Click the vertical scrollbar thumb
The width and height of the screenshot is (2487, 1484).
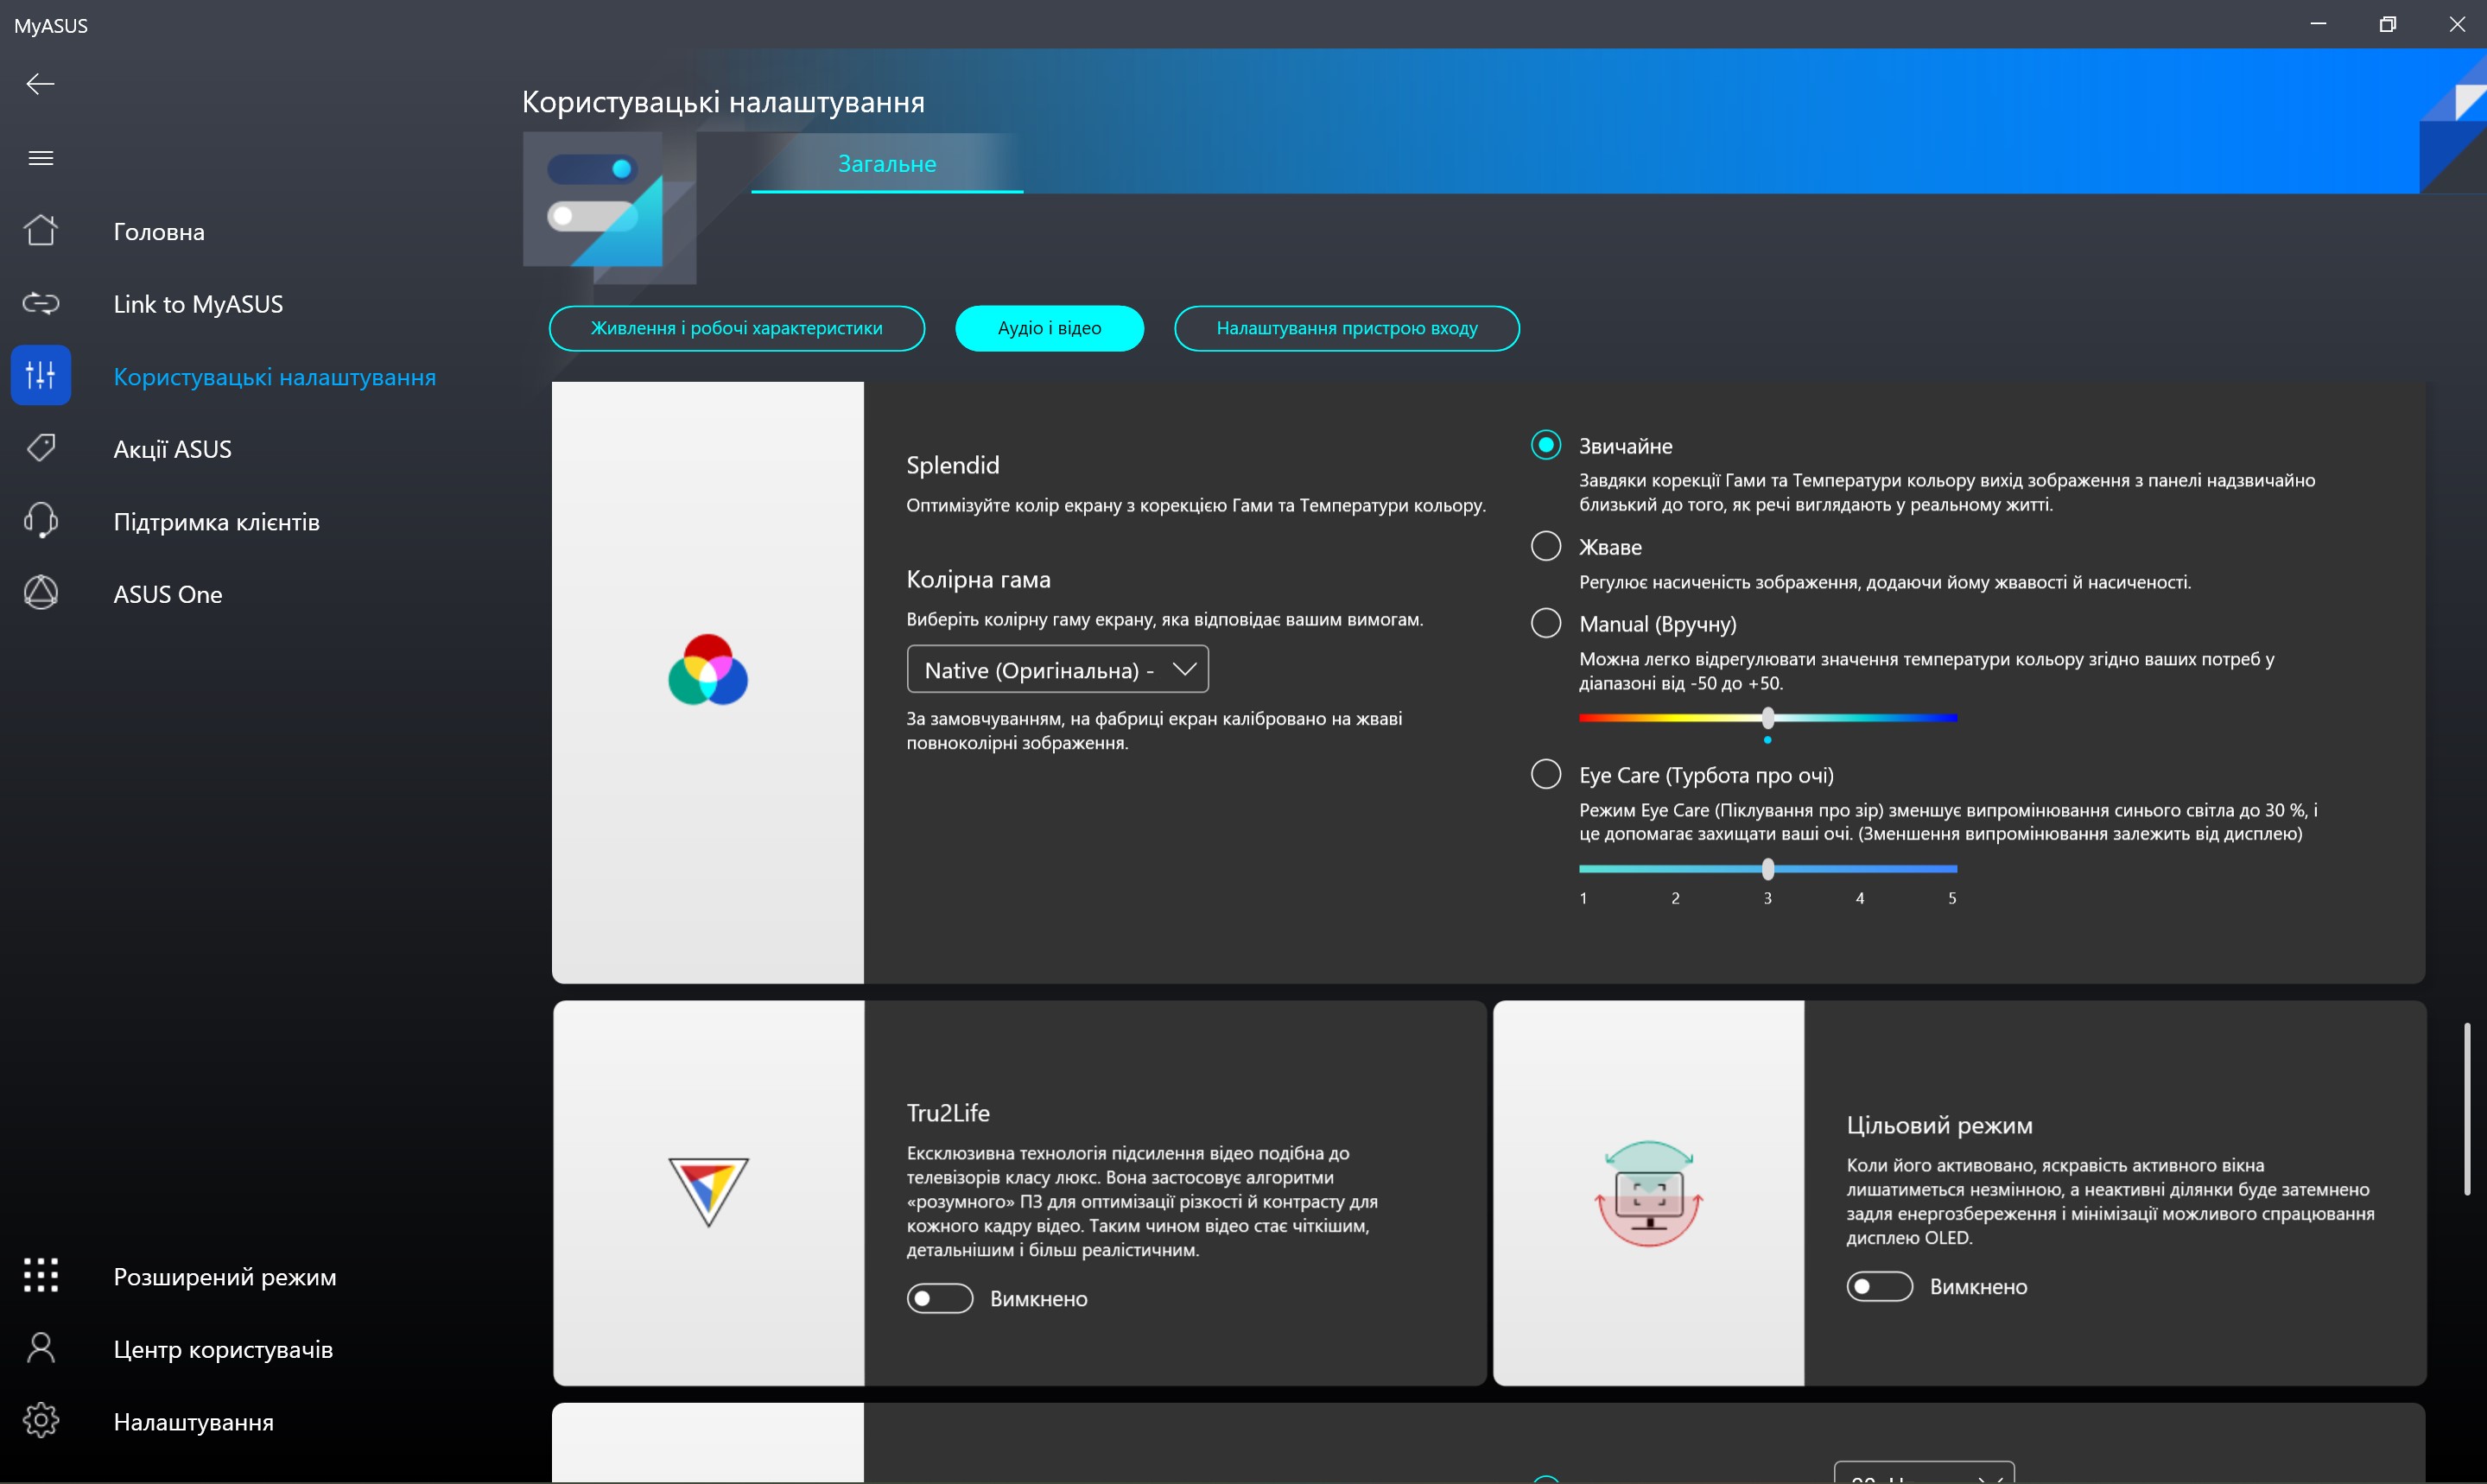pyautogui.click(x=2466, y=1108)
